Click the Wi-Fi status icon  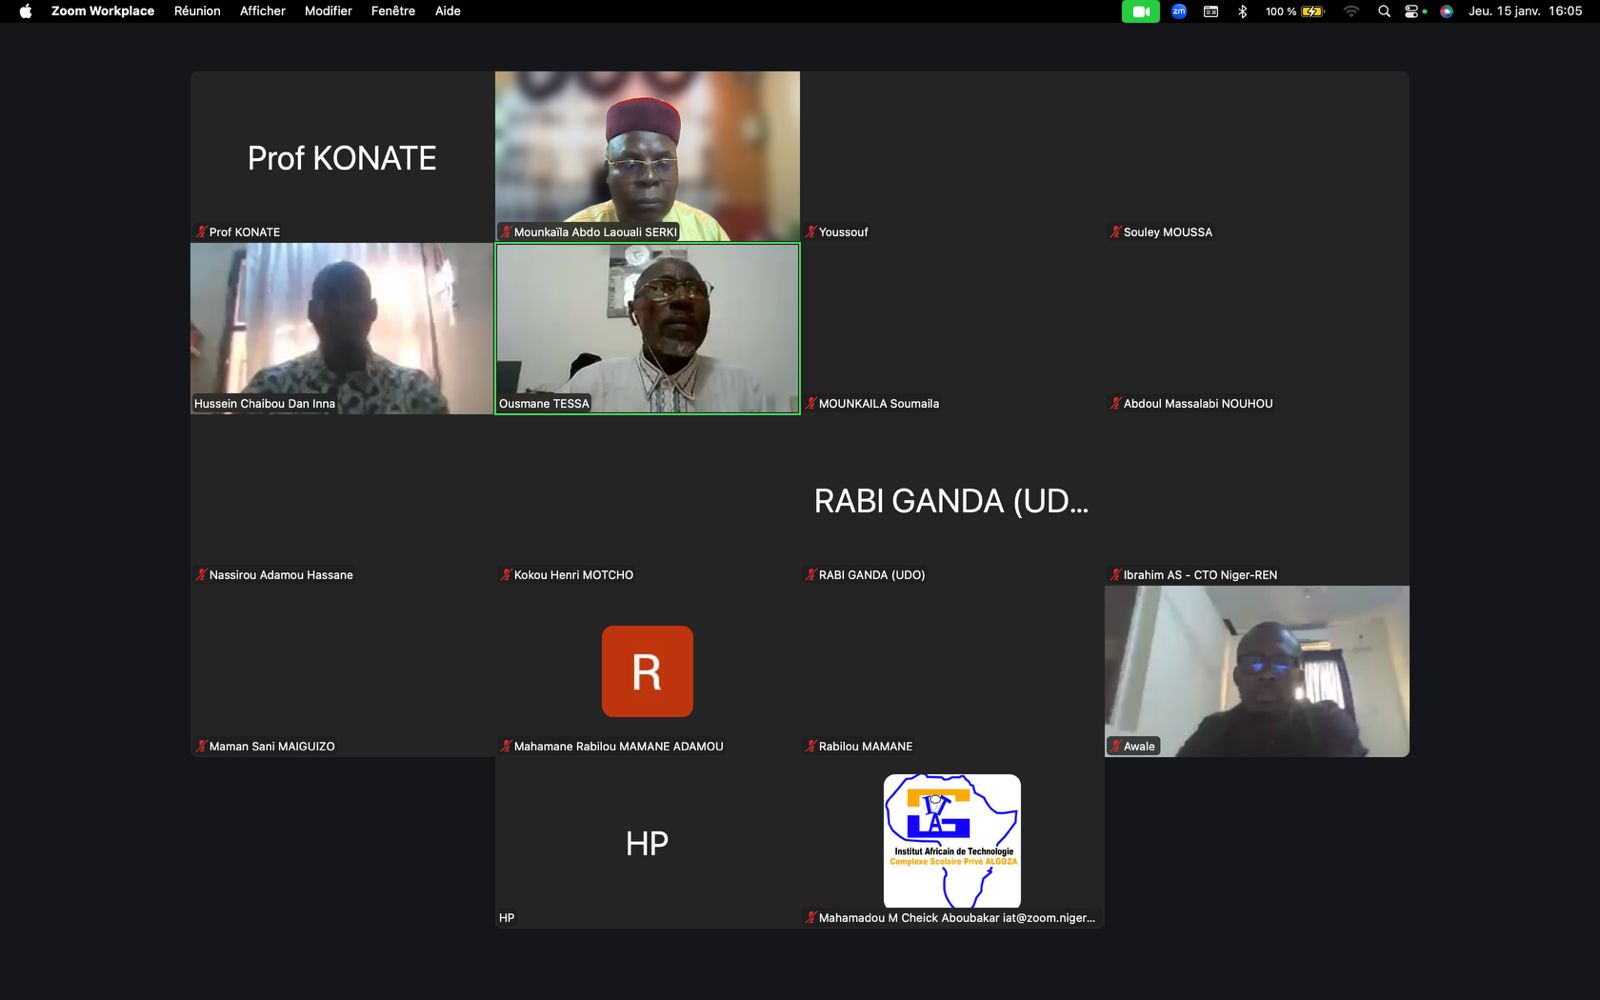pos(1351,12)
